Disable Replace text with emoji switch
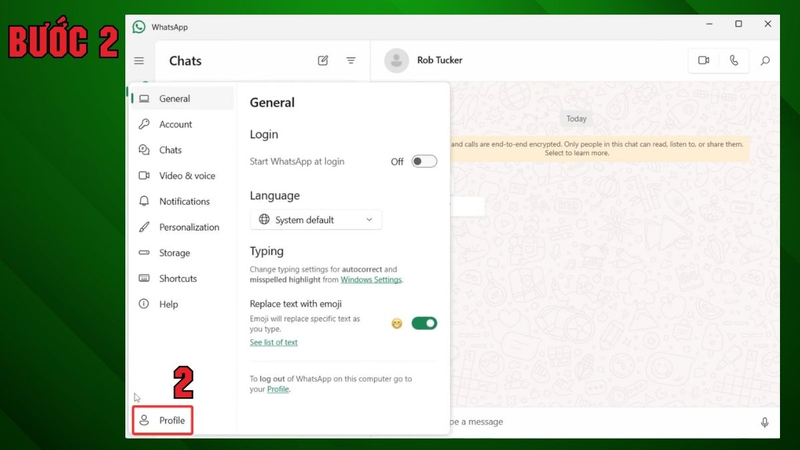The image size is (800, 450). tap(424, 323)
